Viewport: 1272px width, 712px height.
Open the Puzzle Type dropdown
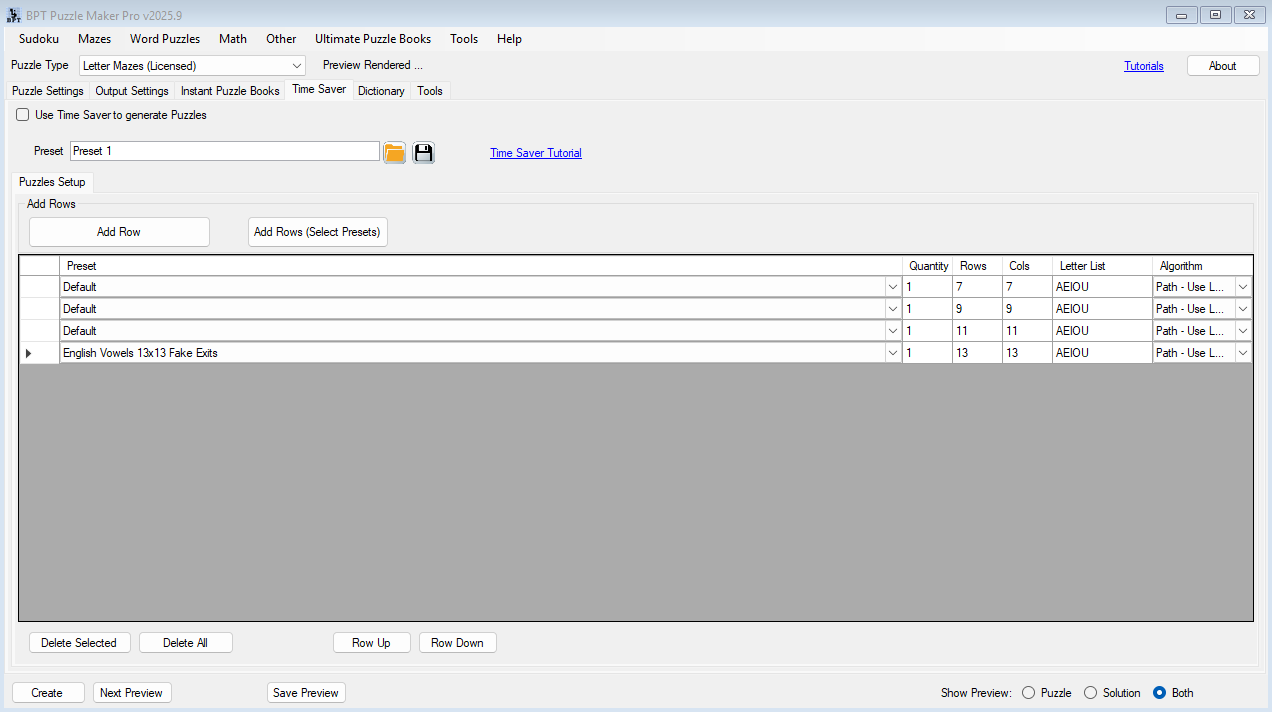click(x=297, y=66)
